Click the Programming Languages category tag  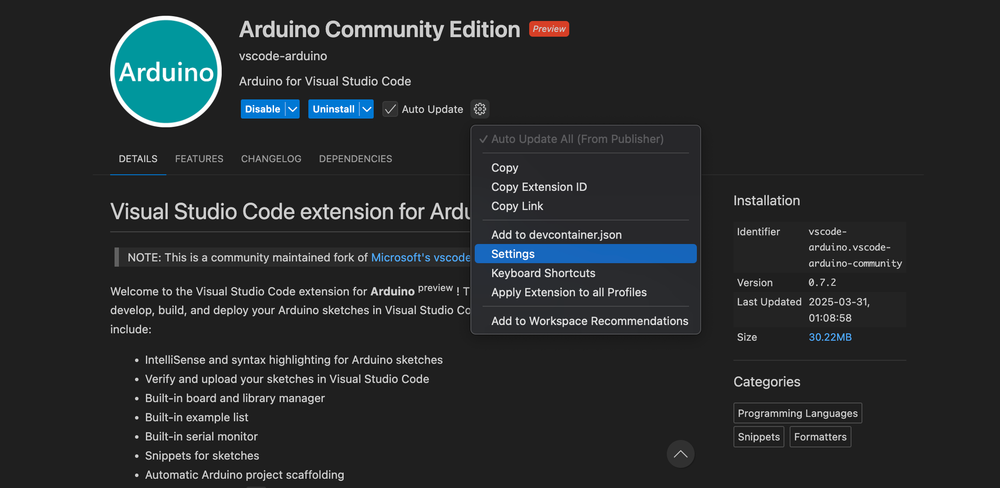pyautogui.click(x=797, y=413)
